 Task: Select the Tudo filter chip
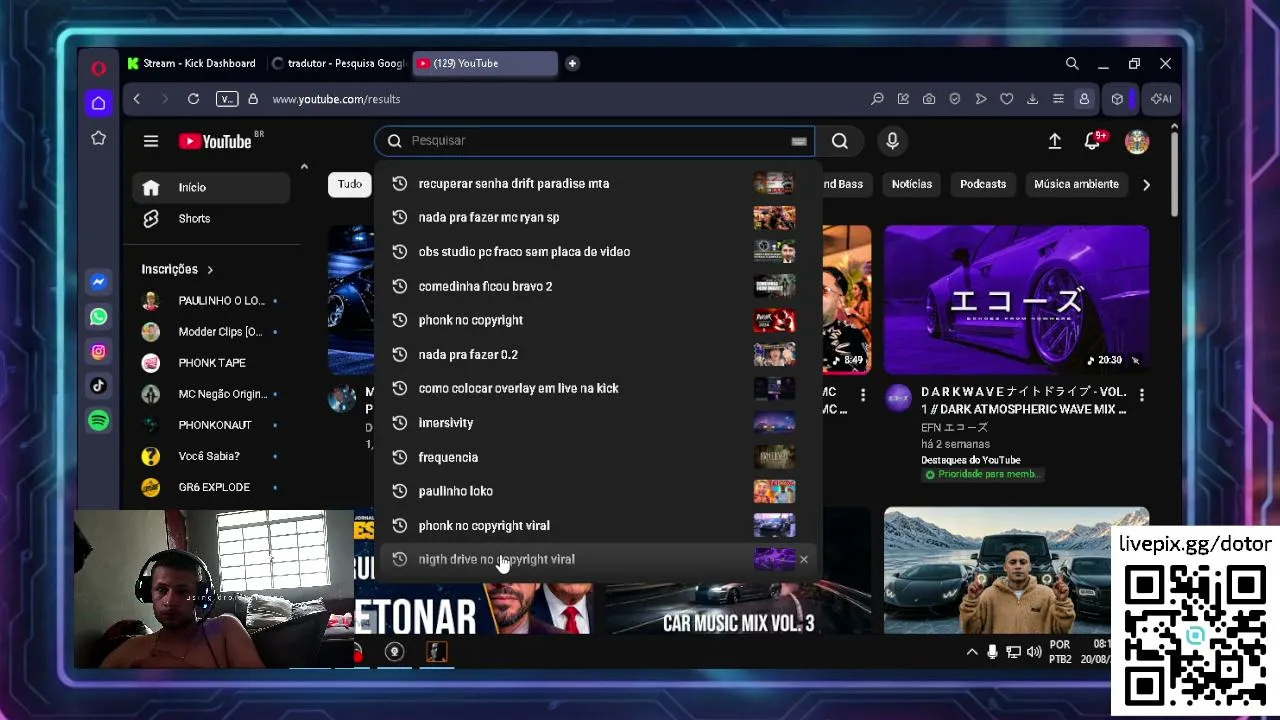(350, 184)
